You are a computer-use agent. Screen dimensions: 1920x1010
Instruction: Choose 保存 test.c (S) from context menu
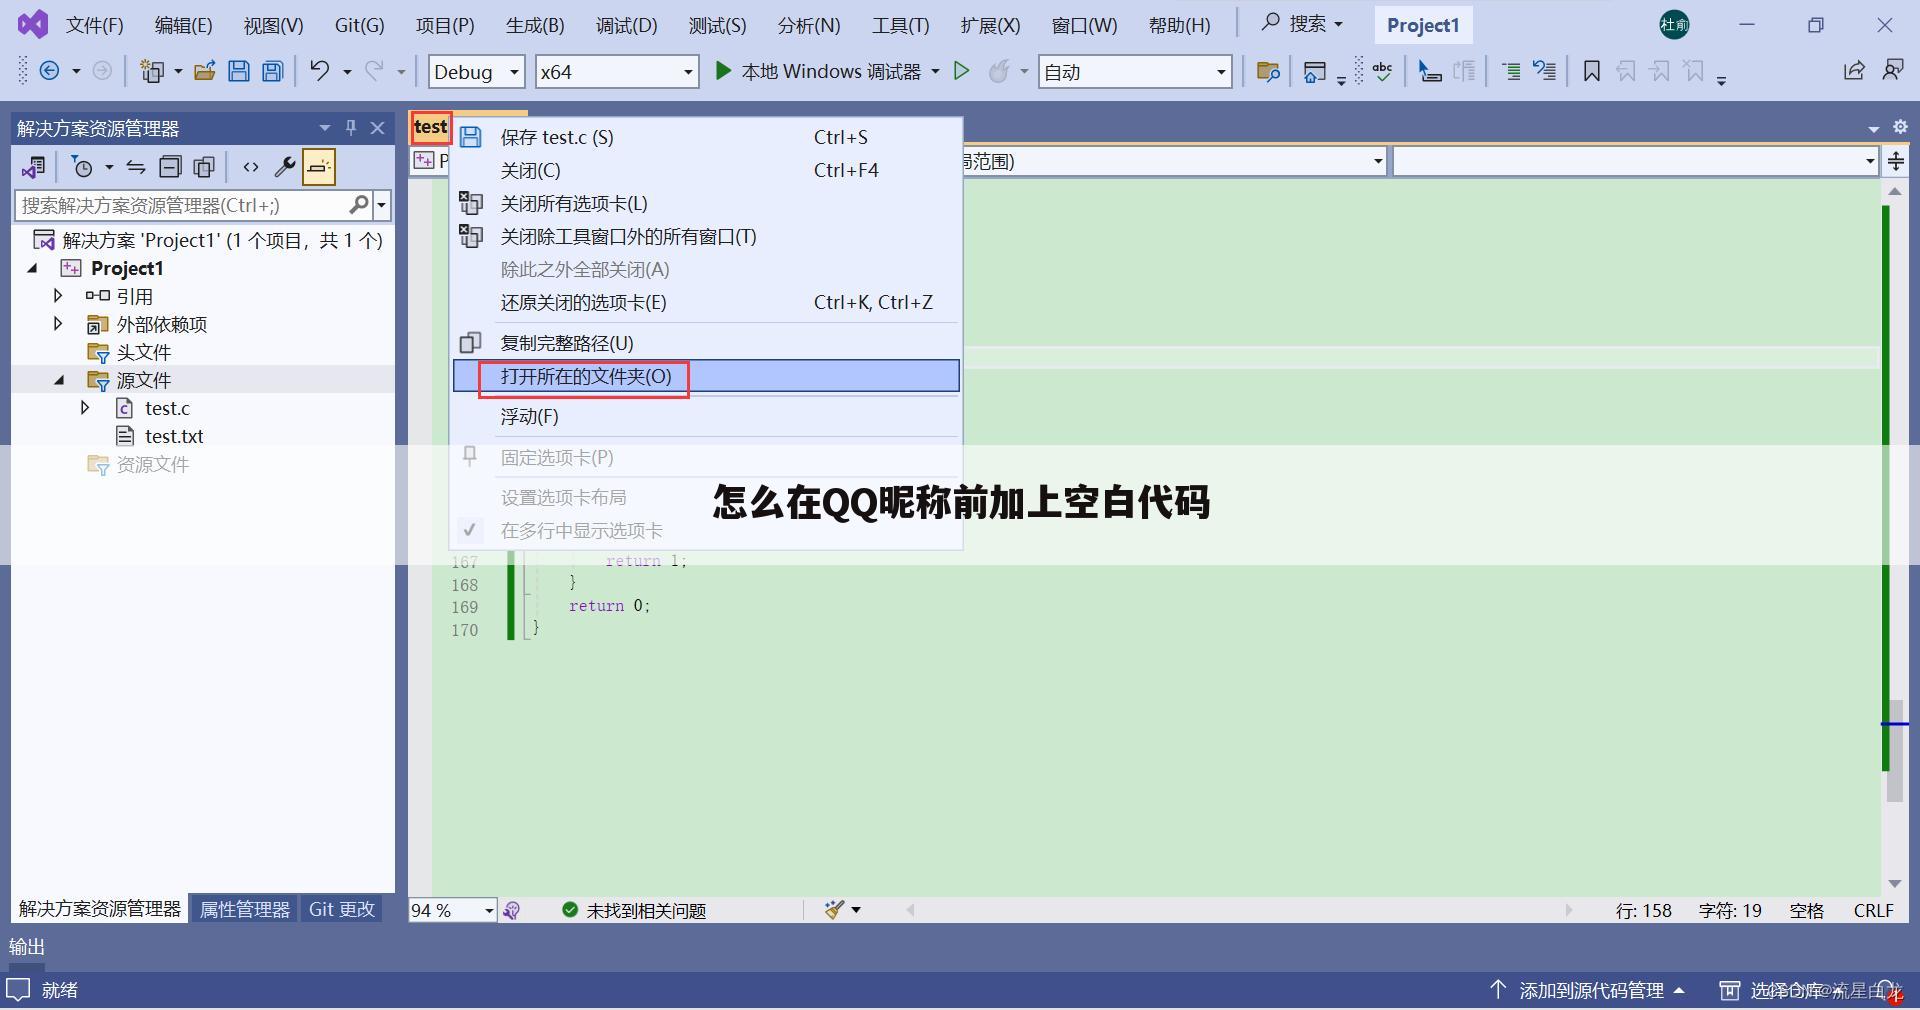tap(706, 137)
